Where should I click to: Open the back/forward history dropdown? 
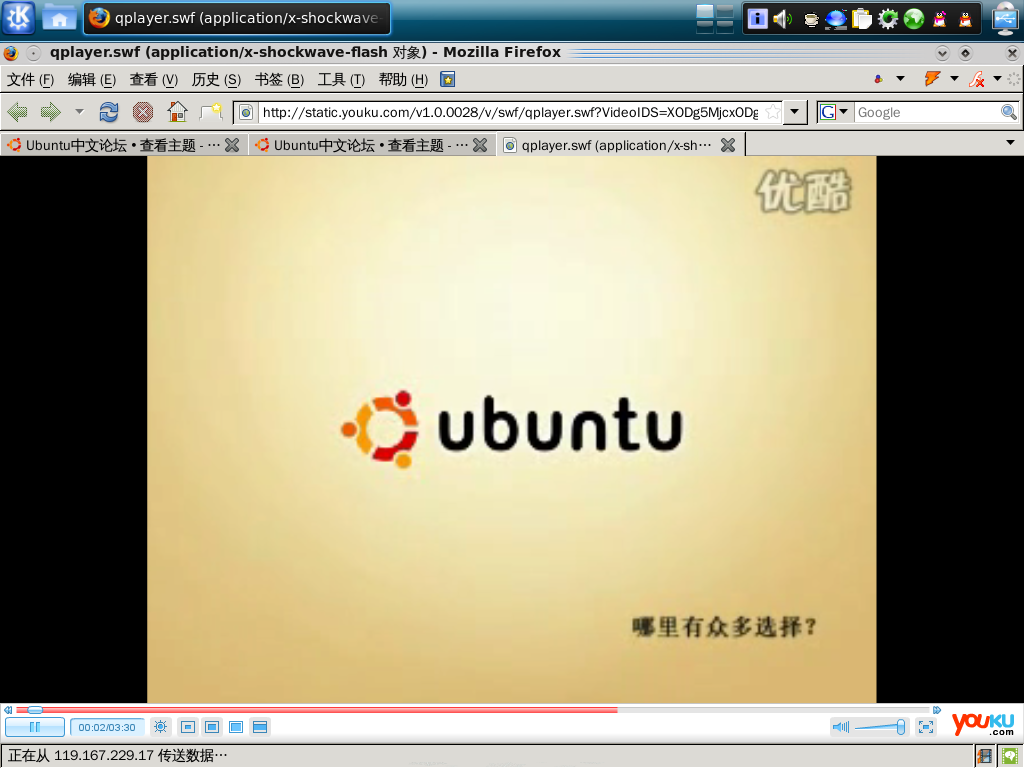pyautogui.click(x=80, y=112)
